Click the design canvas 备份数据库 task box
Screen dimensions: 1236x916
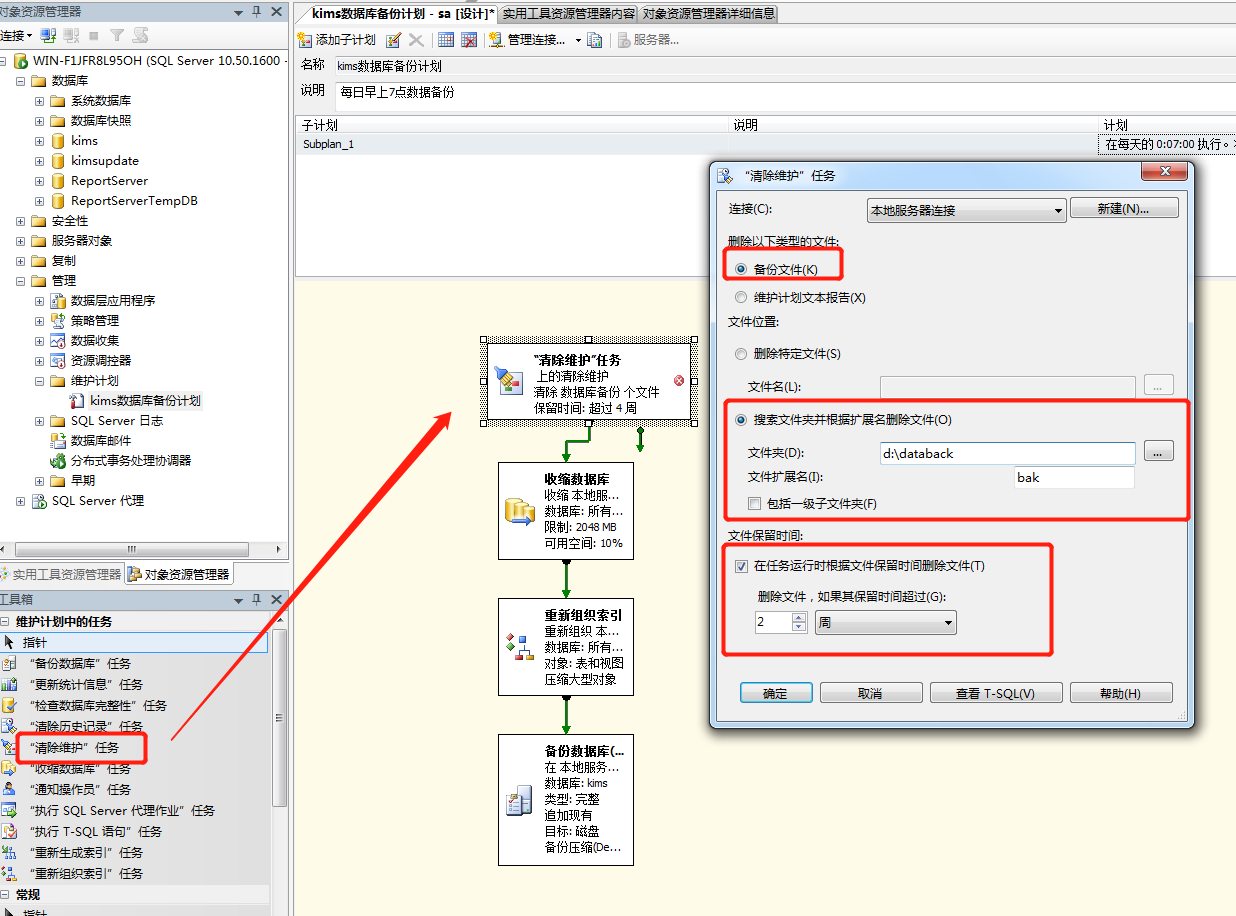click(566, 799)
